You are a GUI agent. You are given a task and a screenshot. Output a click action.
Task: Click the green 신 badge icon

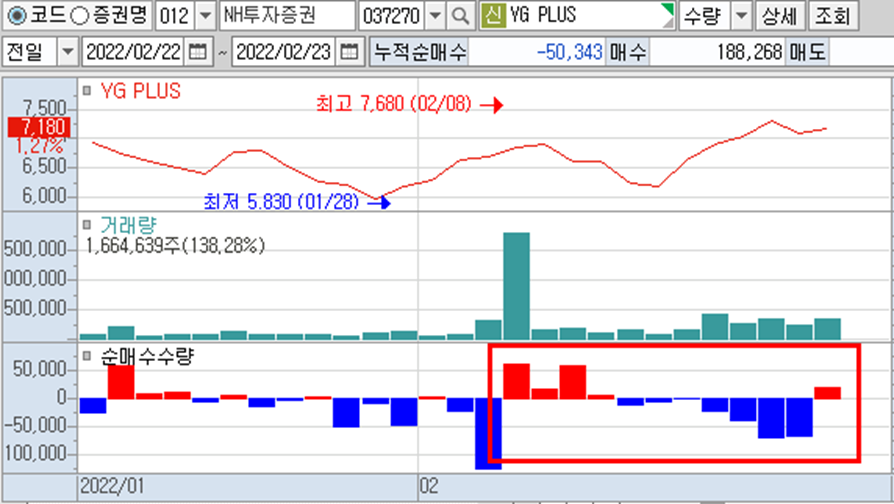pos(493,15)
